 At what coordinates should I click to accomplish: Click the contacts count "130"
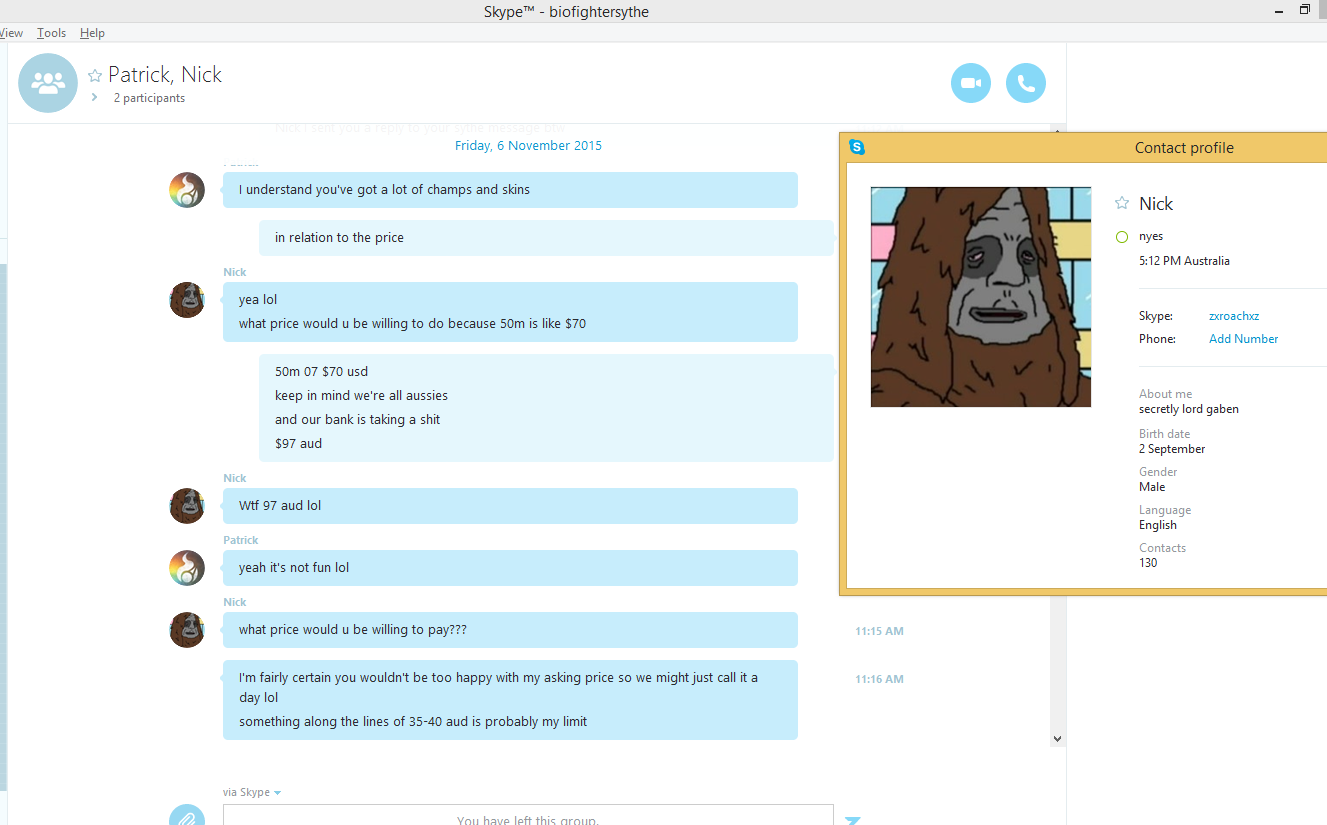[1148, 563]
